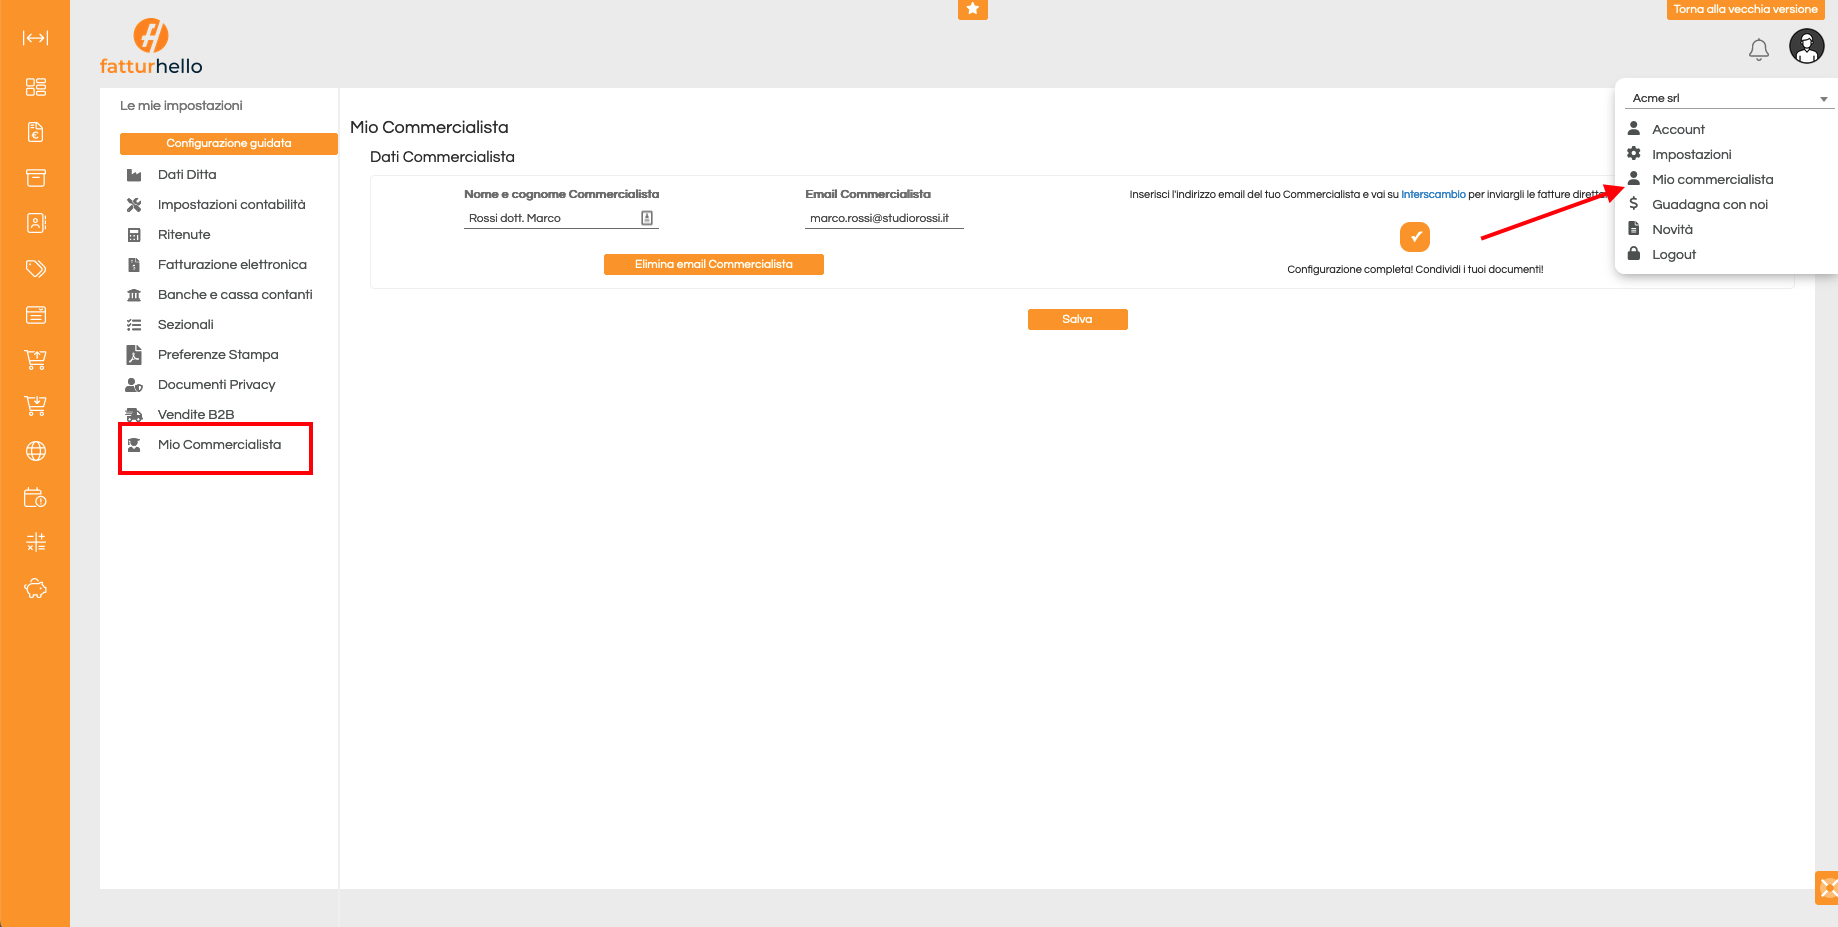The image size is (1838, 927).
Task: Click the piggy bank sidebar icon
Action: coord(36,588)
